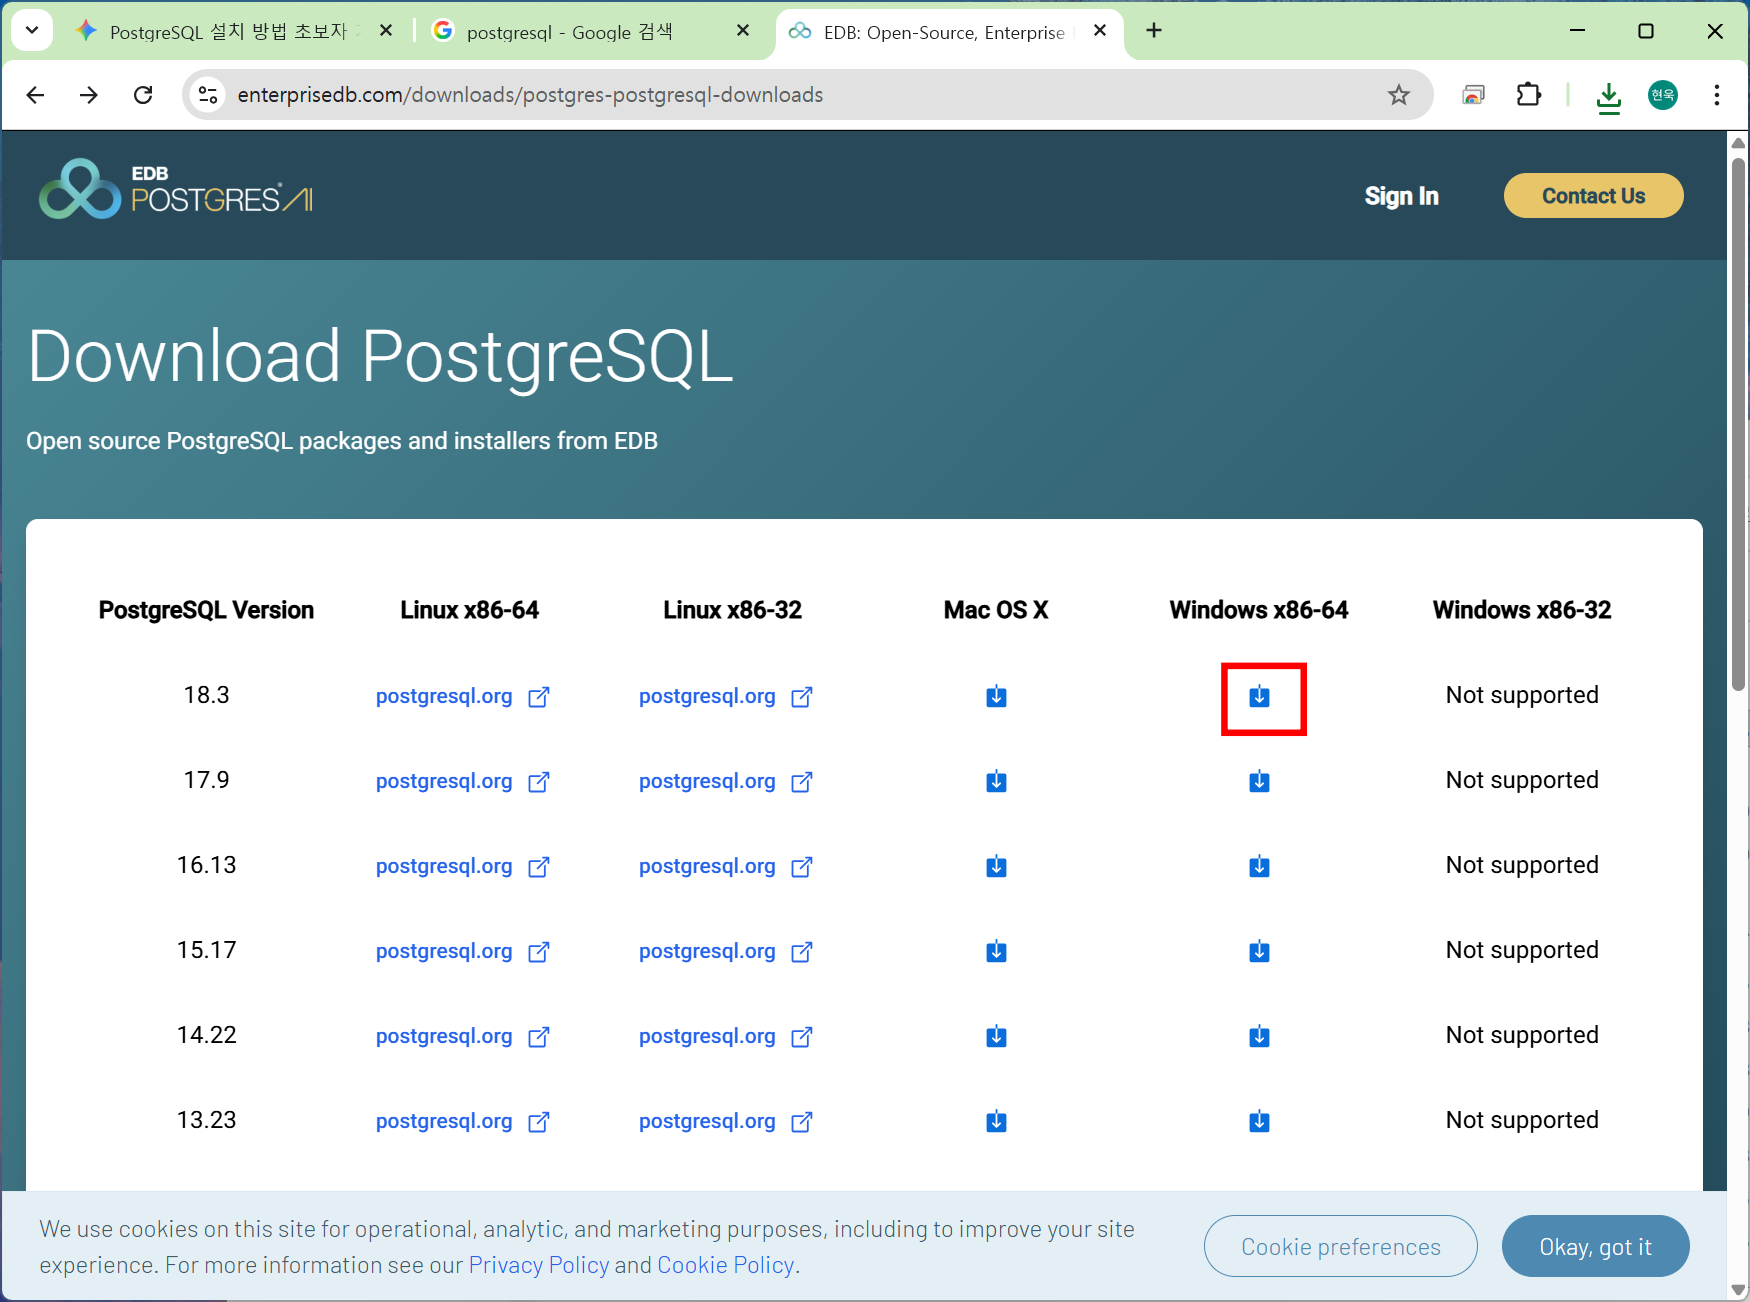Download PostgreSQL 15.17 for Mac OS X
Screen dimensions: 1750x1302
point(996,951)
